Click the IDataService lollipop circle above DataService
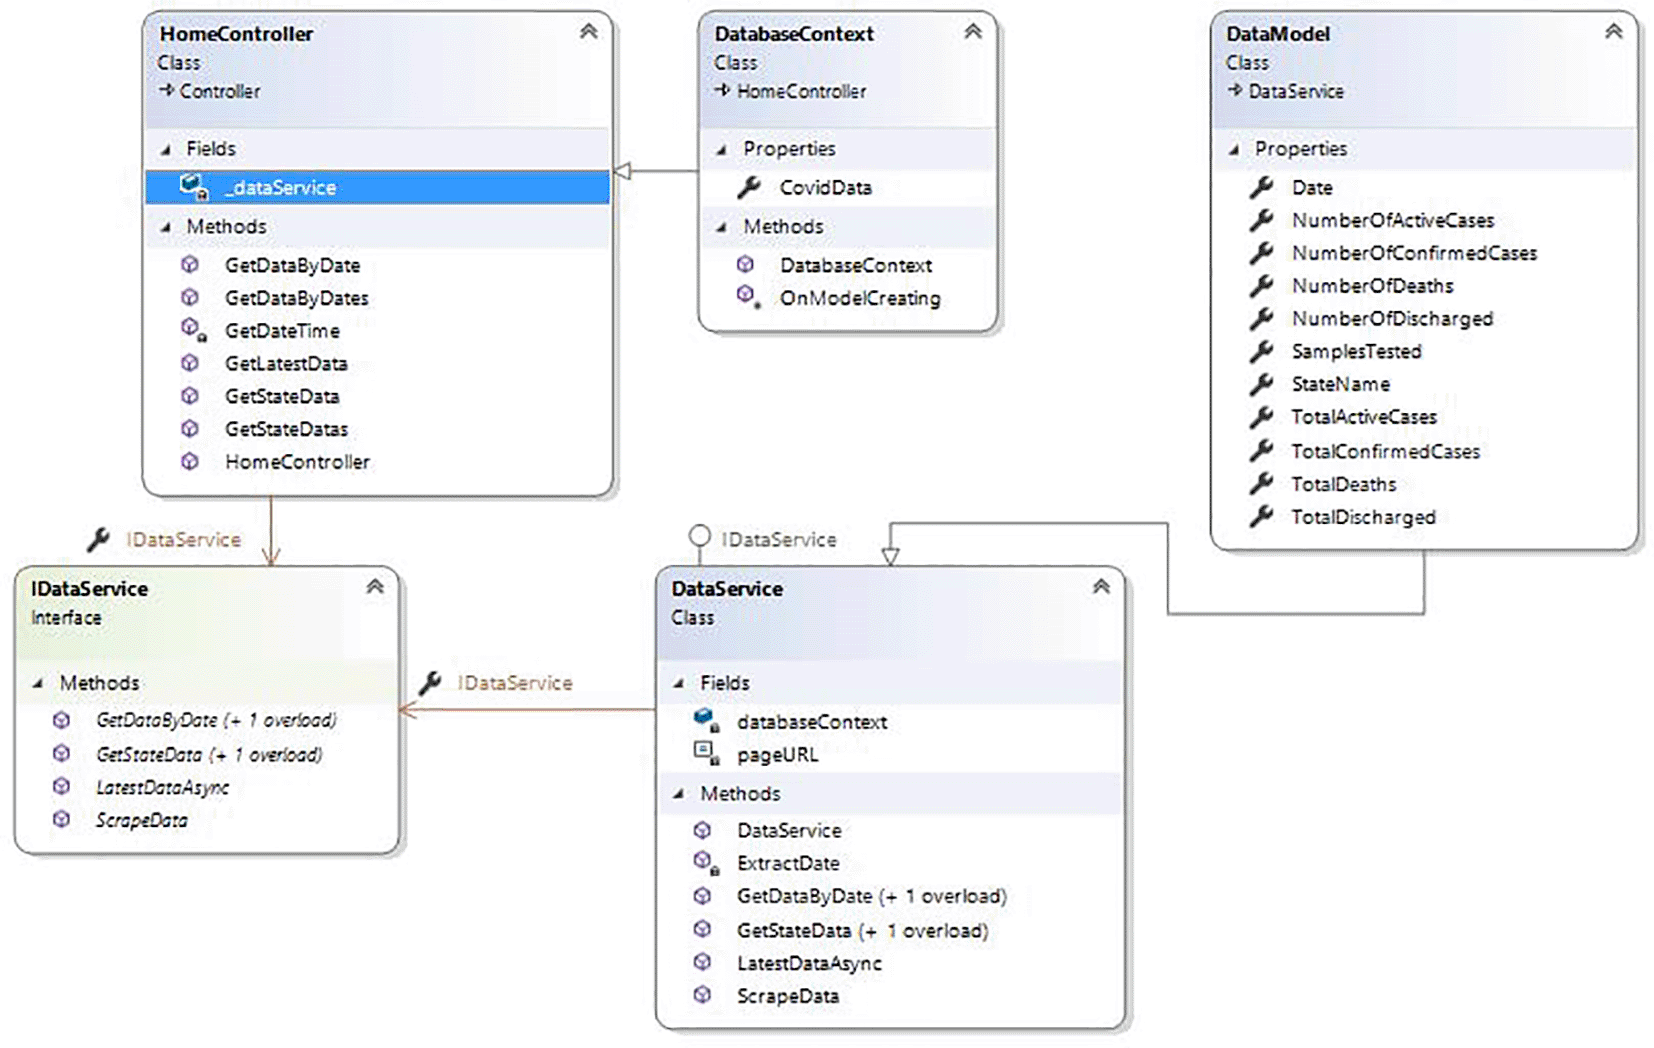 (x=700, y=536)
